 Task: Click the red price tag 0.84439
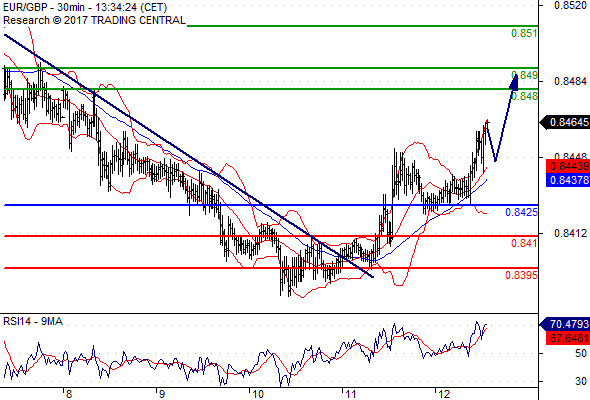(568, 166)
